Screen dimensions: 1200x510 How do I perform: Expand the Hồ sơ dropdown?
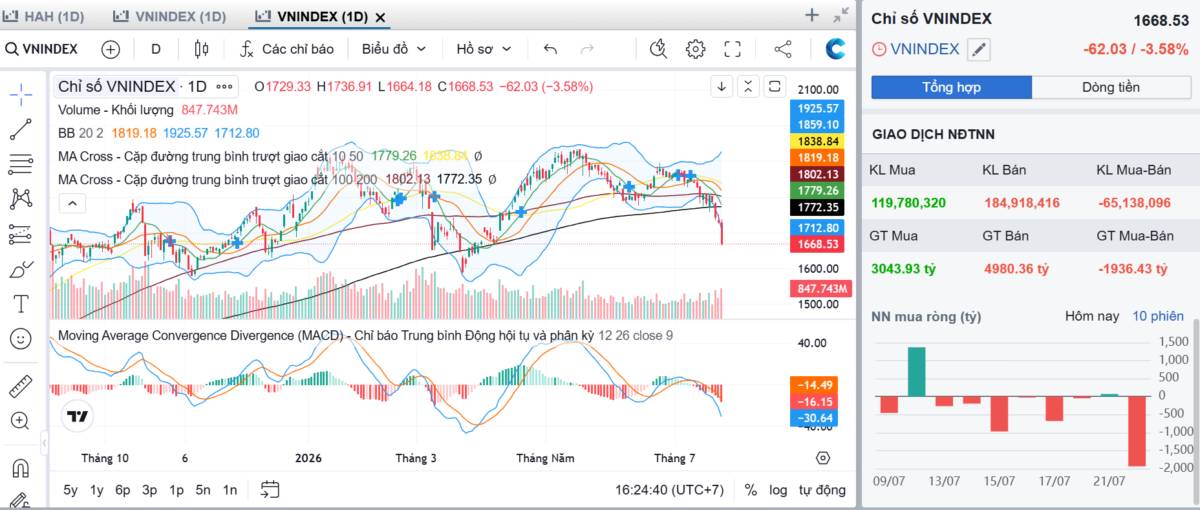484,49
